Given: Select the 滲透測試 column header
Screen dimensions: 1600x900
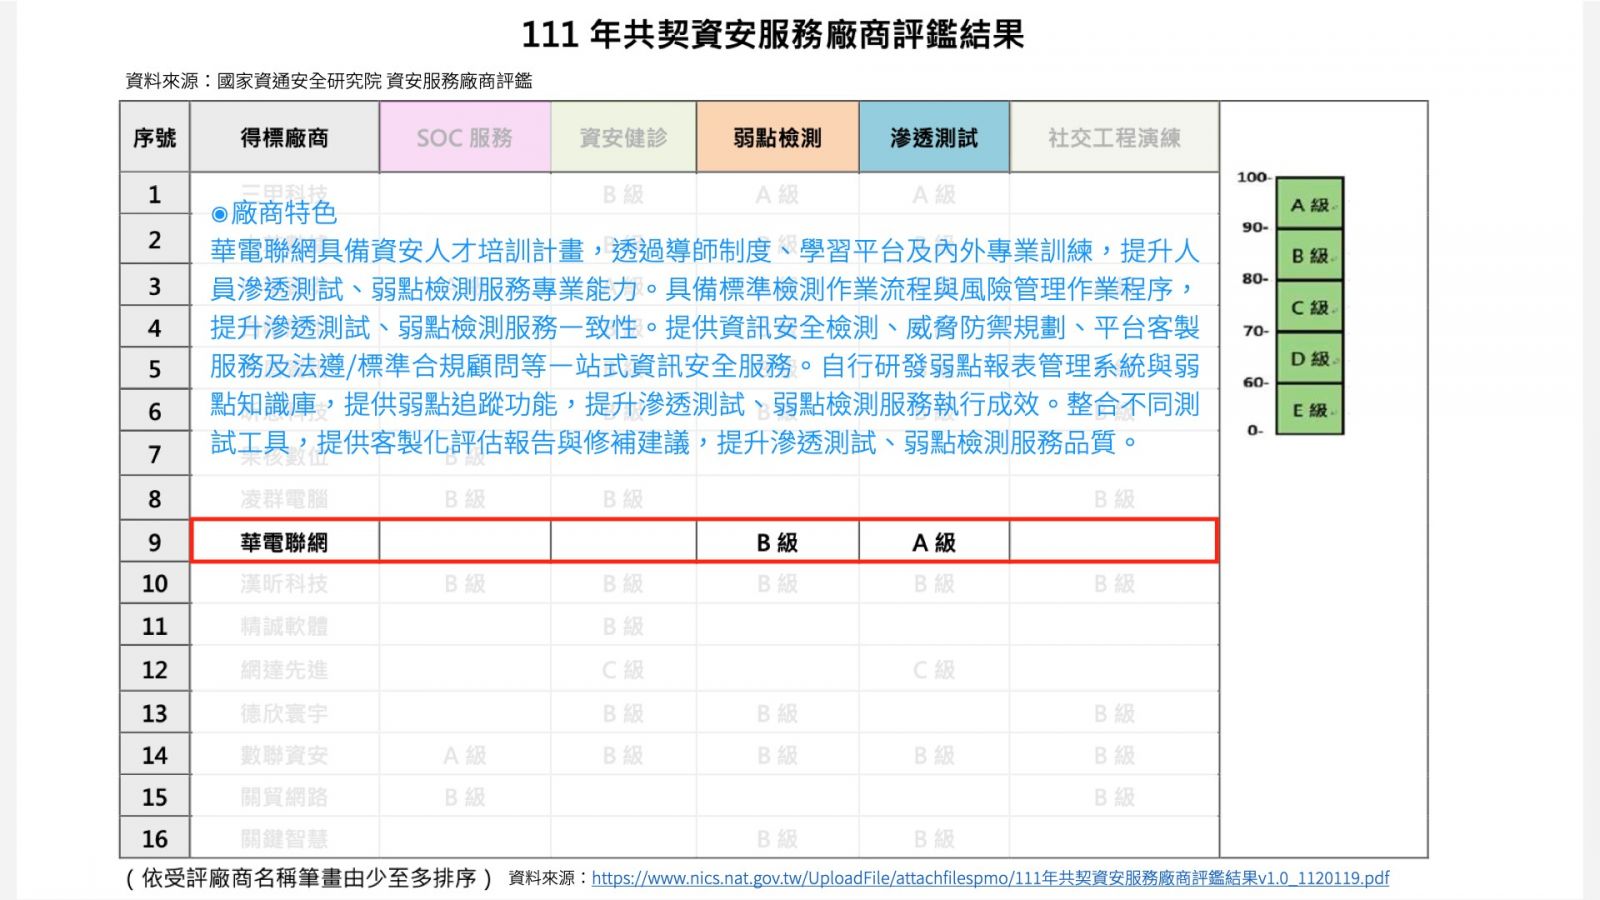Looking at the screenshot, I should tap(934, 137).
